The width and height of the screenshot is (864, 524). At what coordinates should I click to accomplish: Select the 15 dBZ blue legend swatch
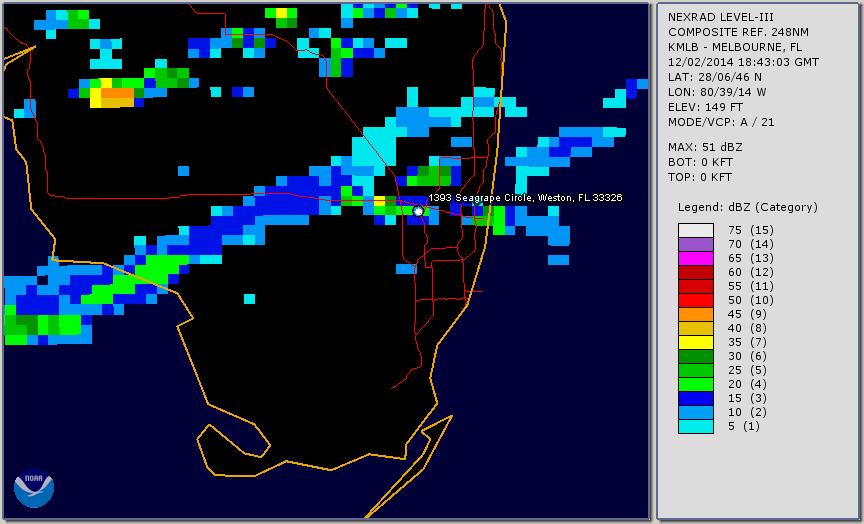click(x=696, y=398)
